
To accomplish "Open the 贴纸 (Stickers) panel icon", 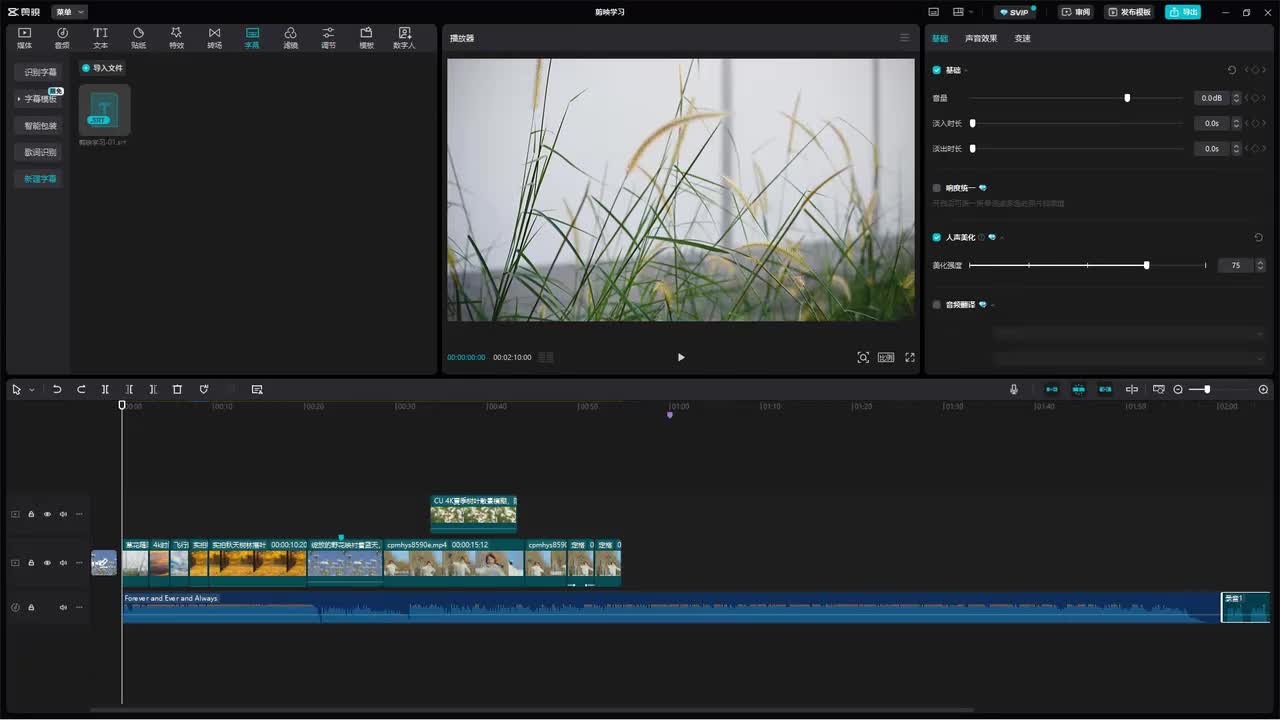I will [x=138, y=38].
